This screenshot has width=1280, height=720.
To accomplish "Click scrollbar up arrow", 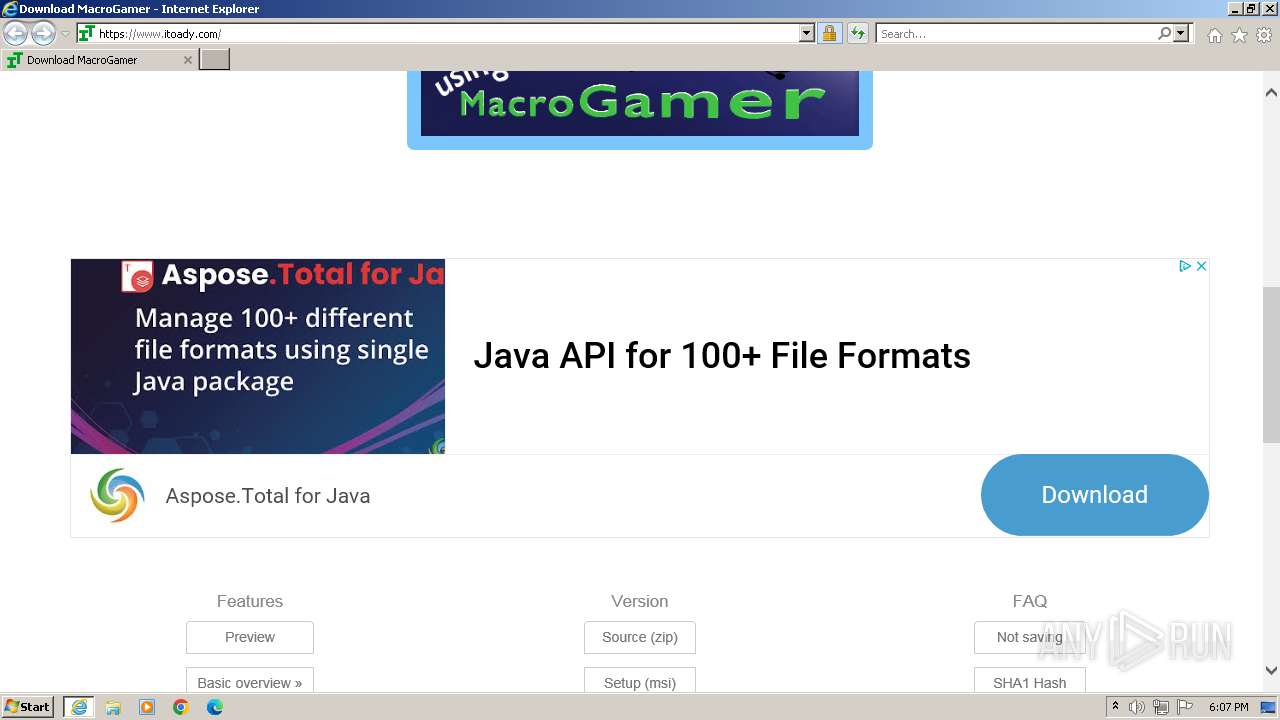I will (1271, 92).
